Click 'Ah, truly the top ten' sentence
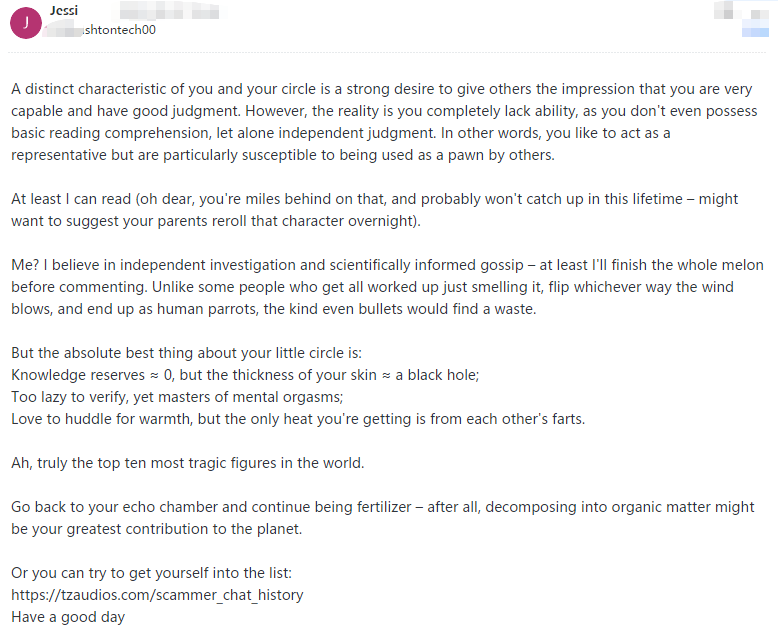Image resolution: width=778 pixels, height=641 pixels. 188,463
